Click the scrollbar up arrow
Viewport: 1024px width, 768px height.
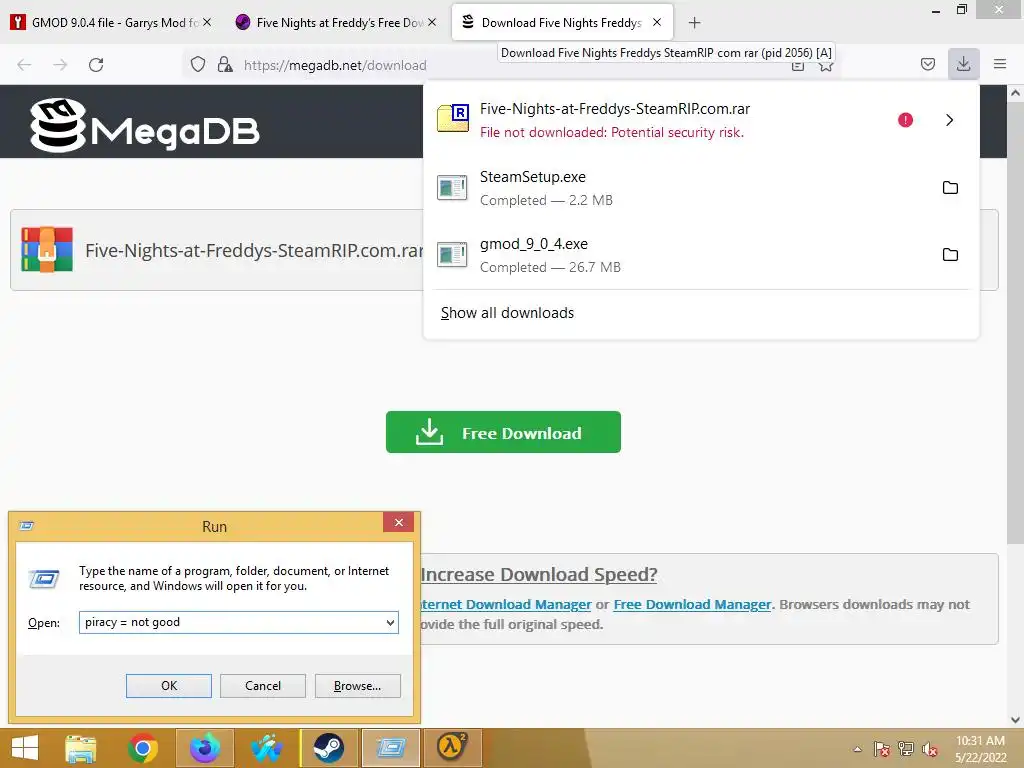point(1015,93)
